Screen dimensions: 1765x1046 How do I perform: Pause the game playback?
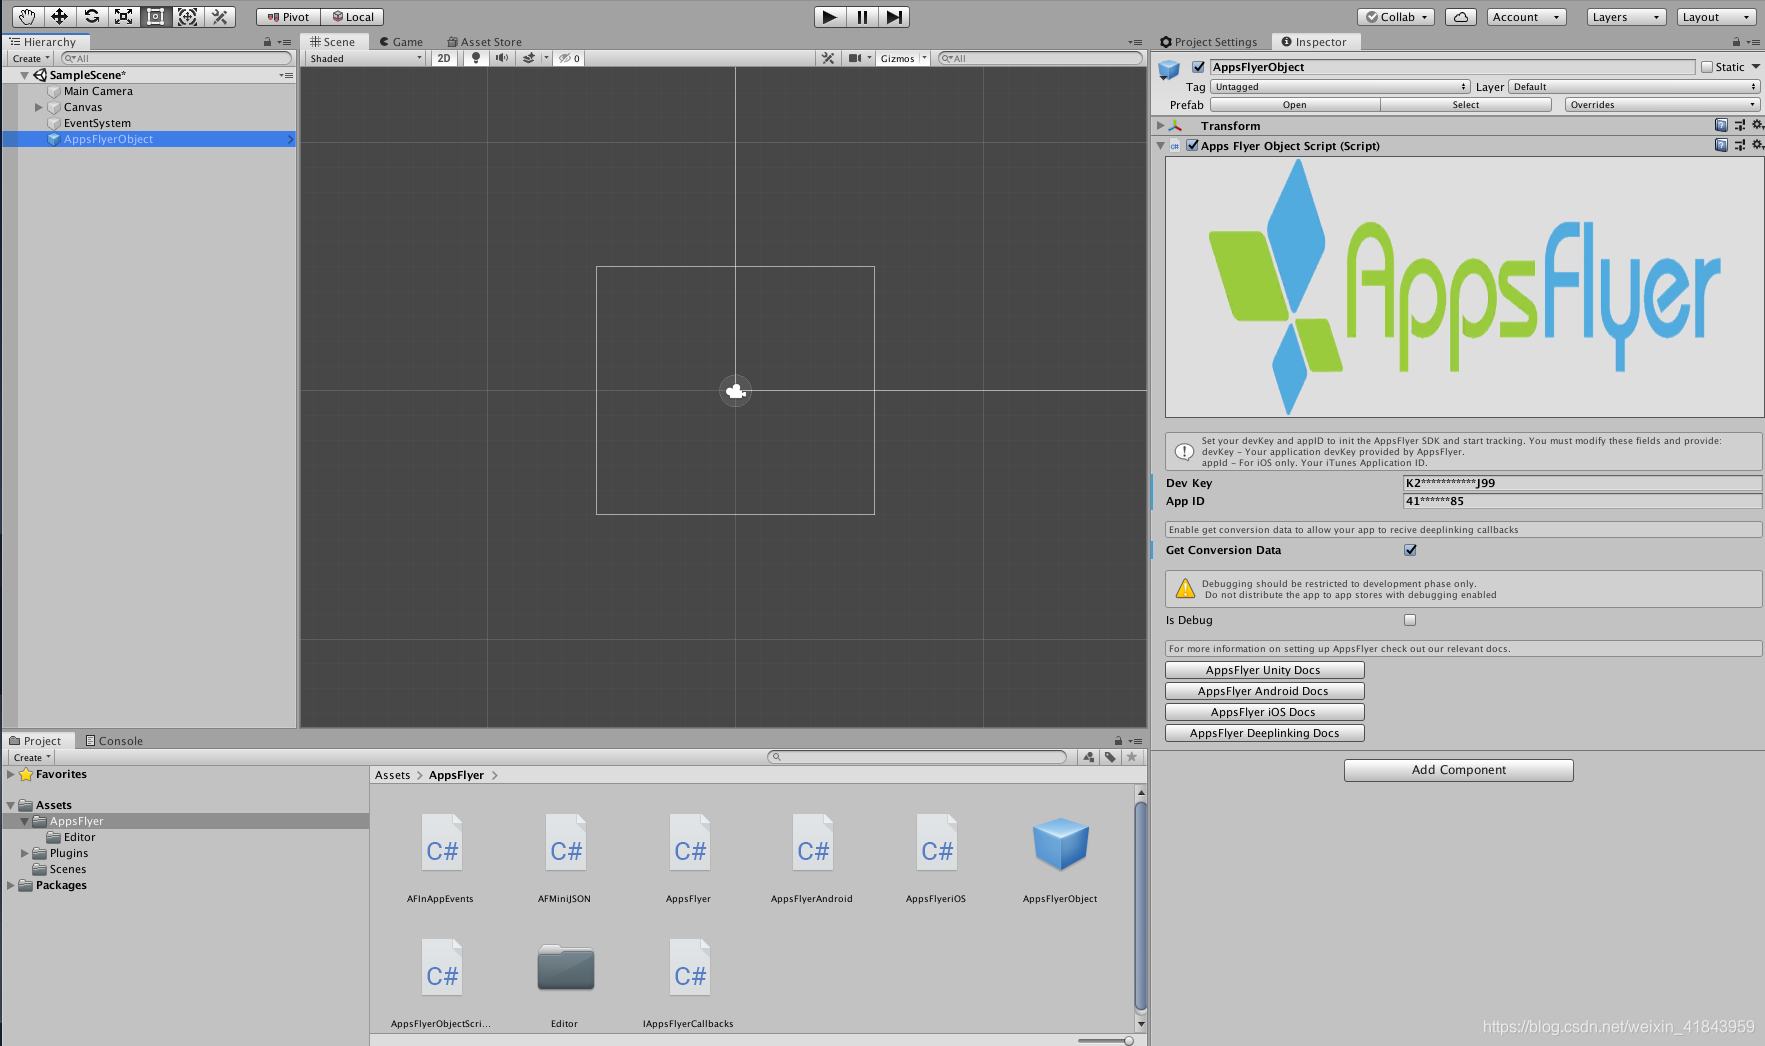pos(861,17)
